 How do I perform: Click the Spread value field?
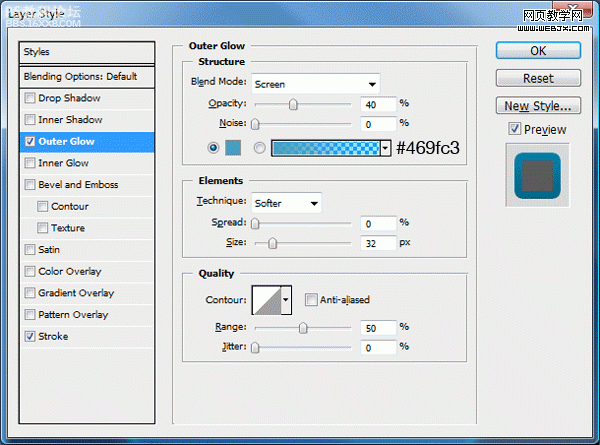tap(378, 224)
